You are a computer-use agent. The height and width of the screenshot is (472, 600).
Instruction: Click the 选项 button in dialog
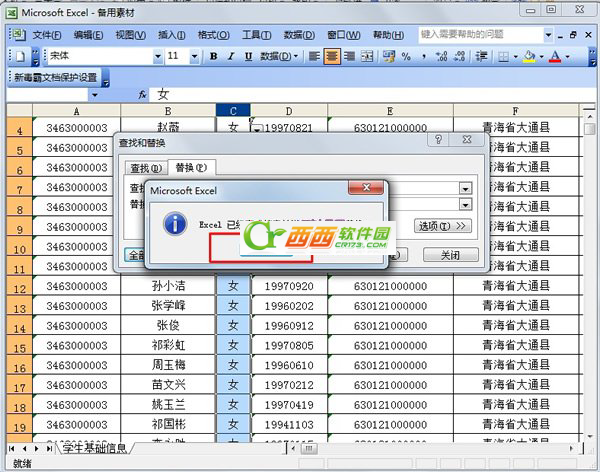tap(442, 226)
